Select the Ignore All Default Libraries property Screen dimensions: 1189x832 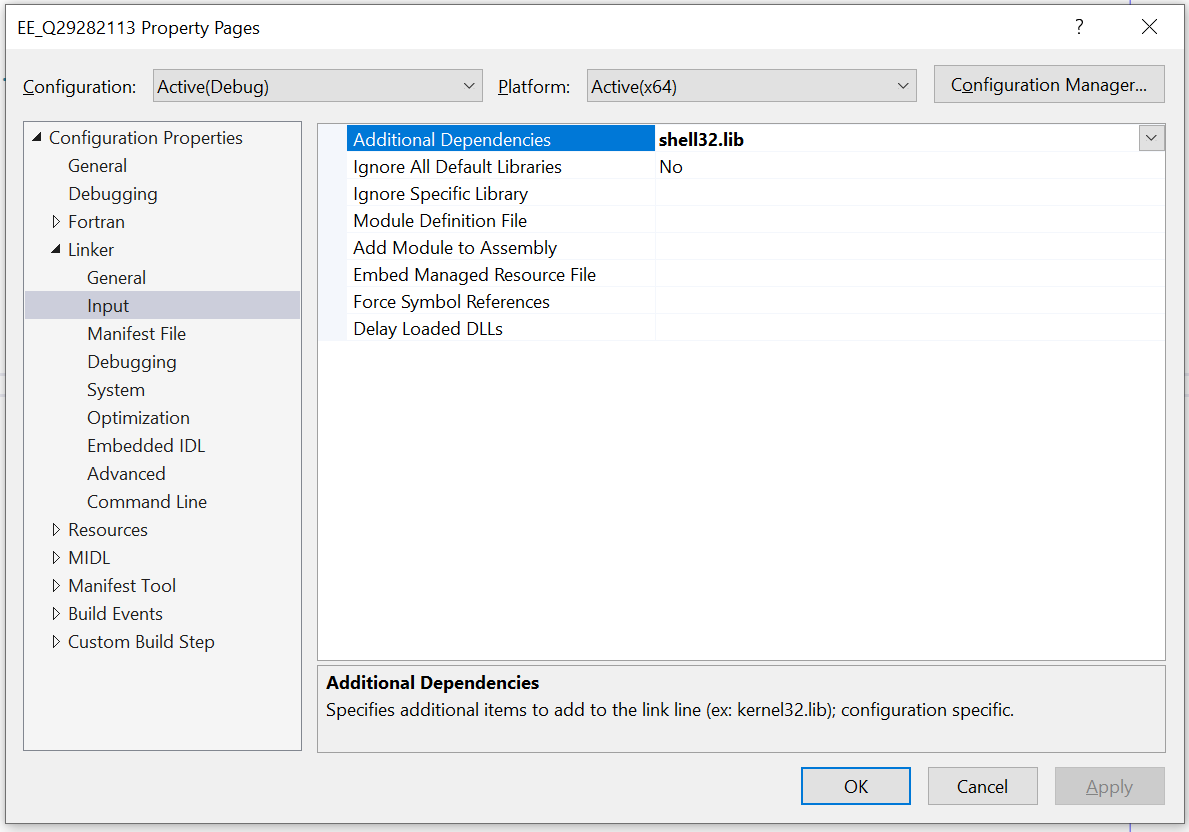500,166
